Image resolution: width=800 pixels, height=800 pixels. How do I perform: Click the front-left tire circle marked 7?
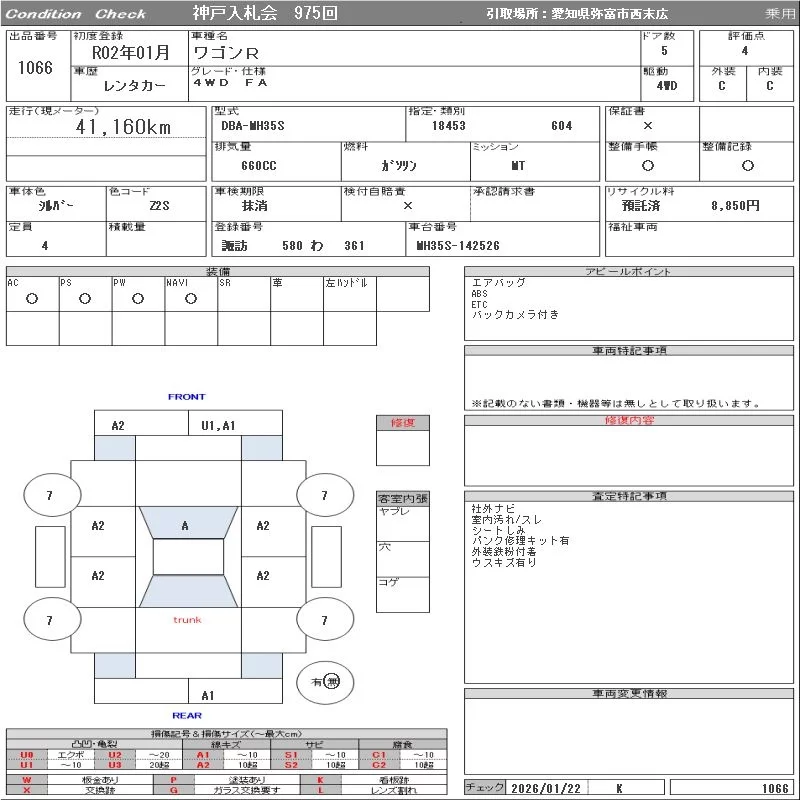pos(50,495)
